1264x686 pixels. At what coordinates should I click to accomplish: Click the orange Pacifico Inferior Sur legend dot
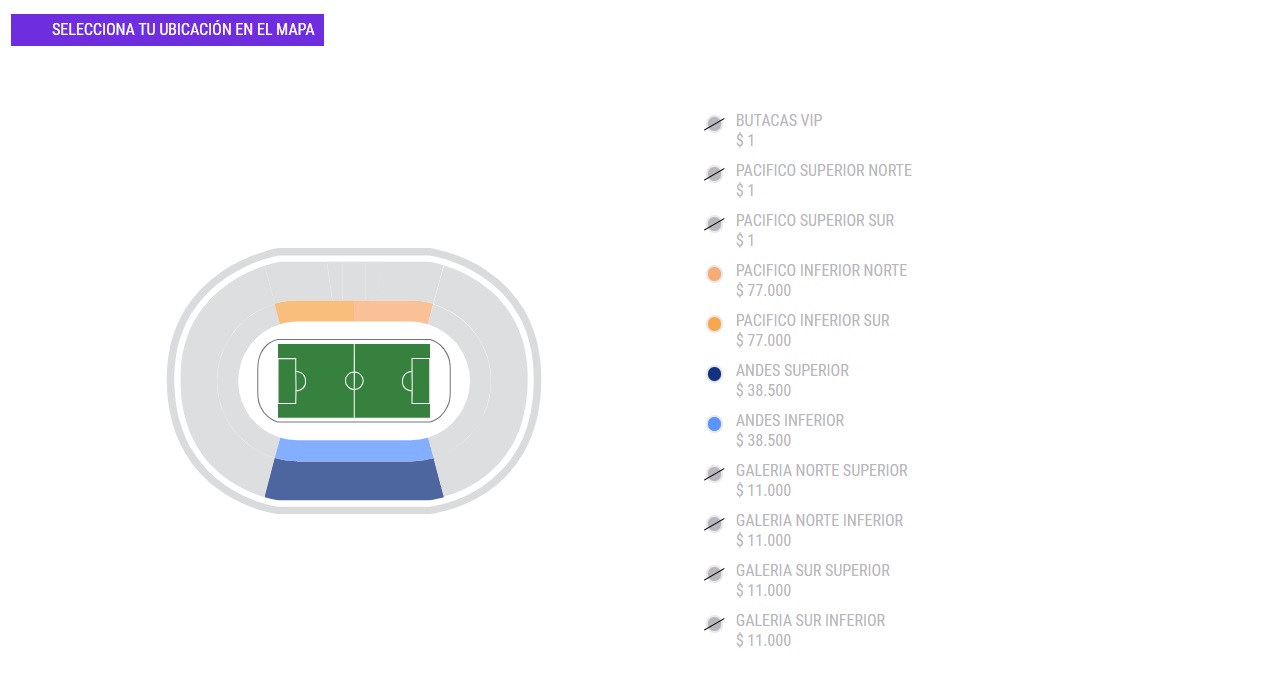click(x=714, y=324)
